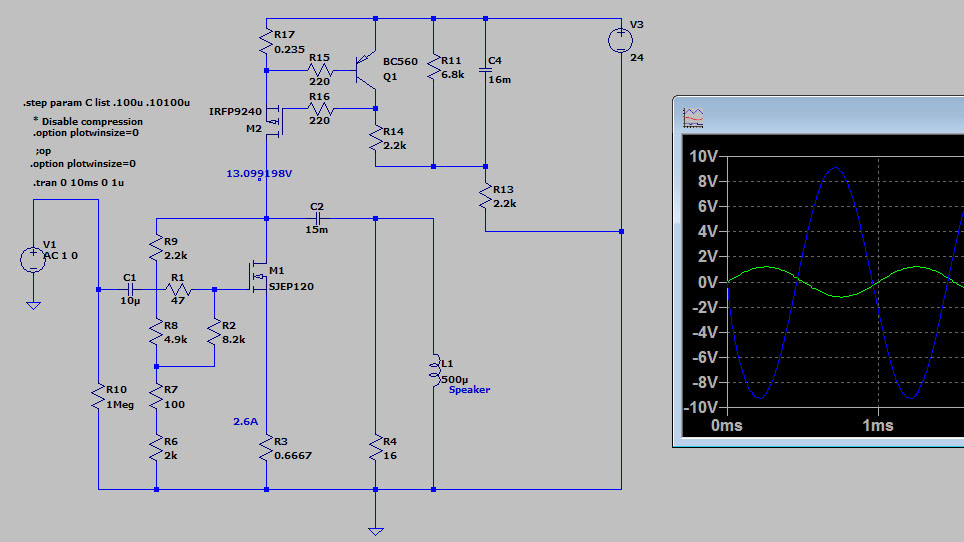Click the ground symbol below V1

(33, 305)
